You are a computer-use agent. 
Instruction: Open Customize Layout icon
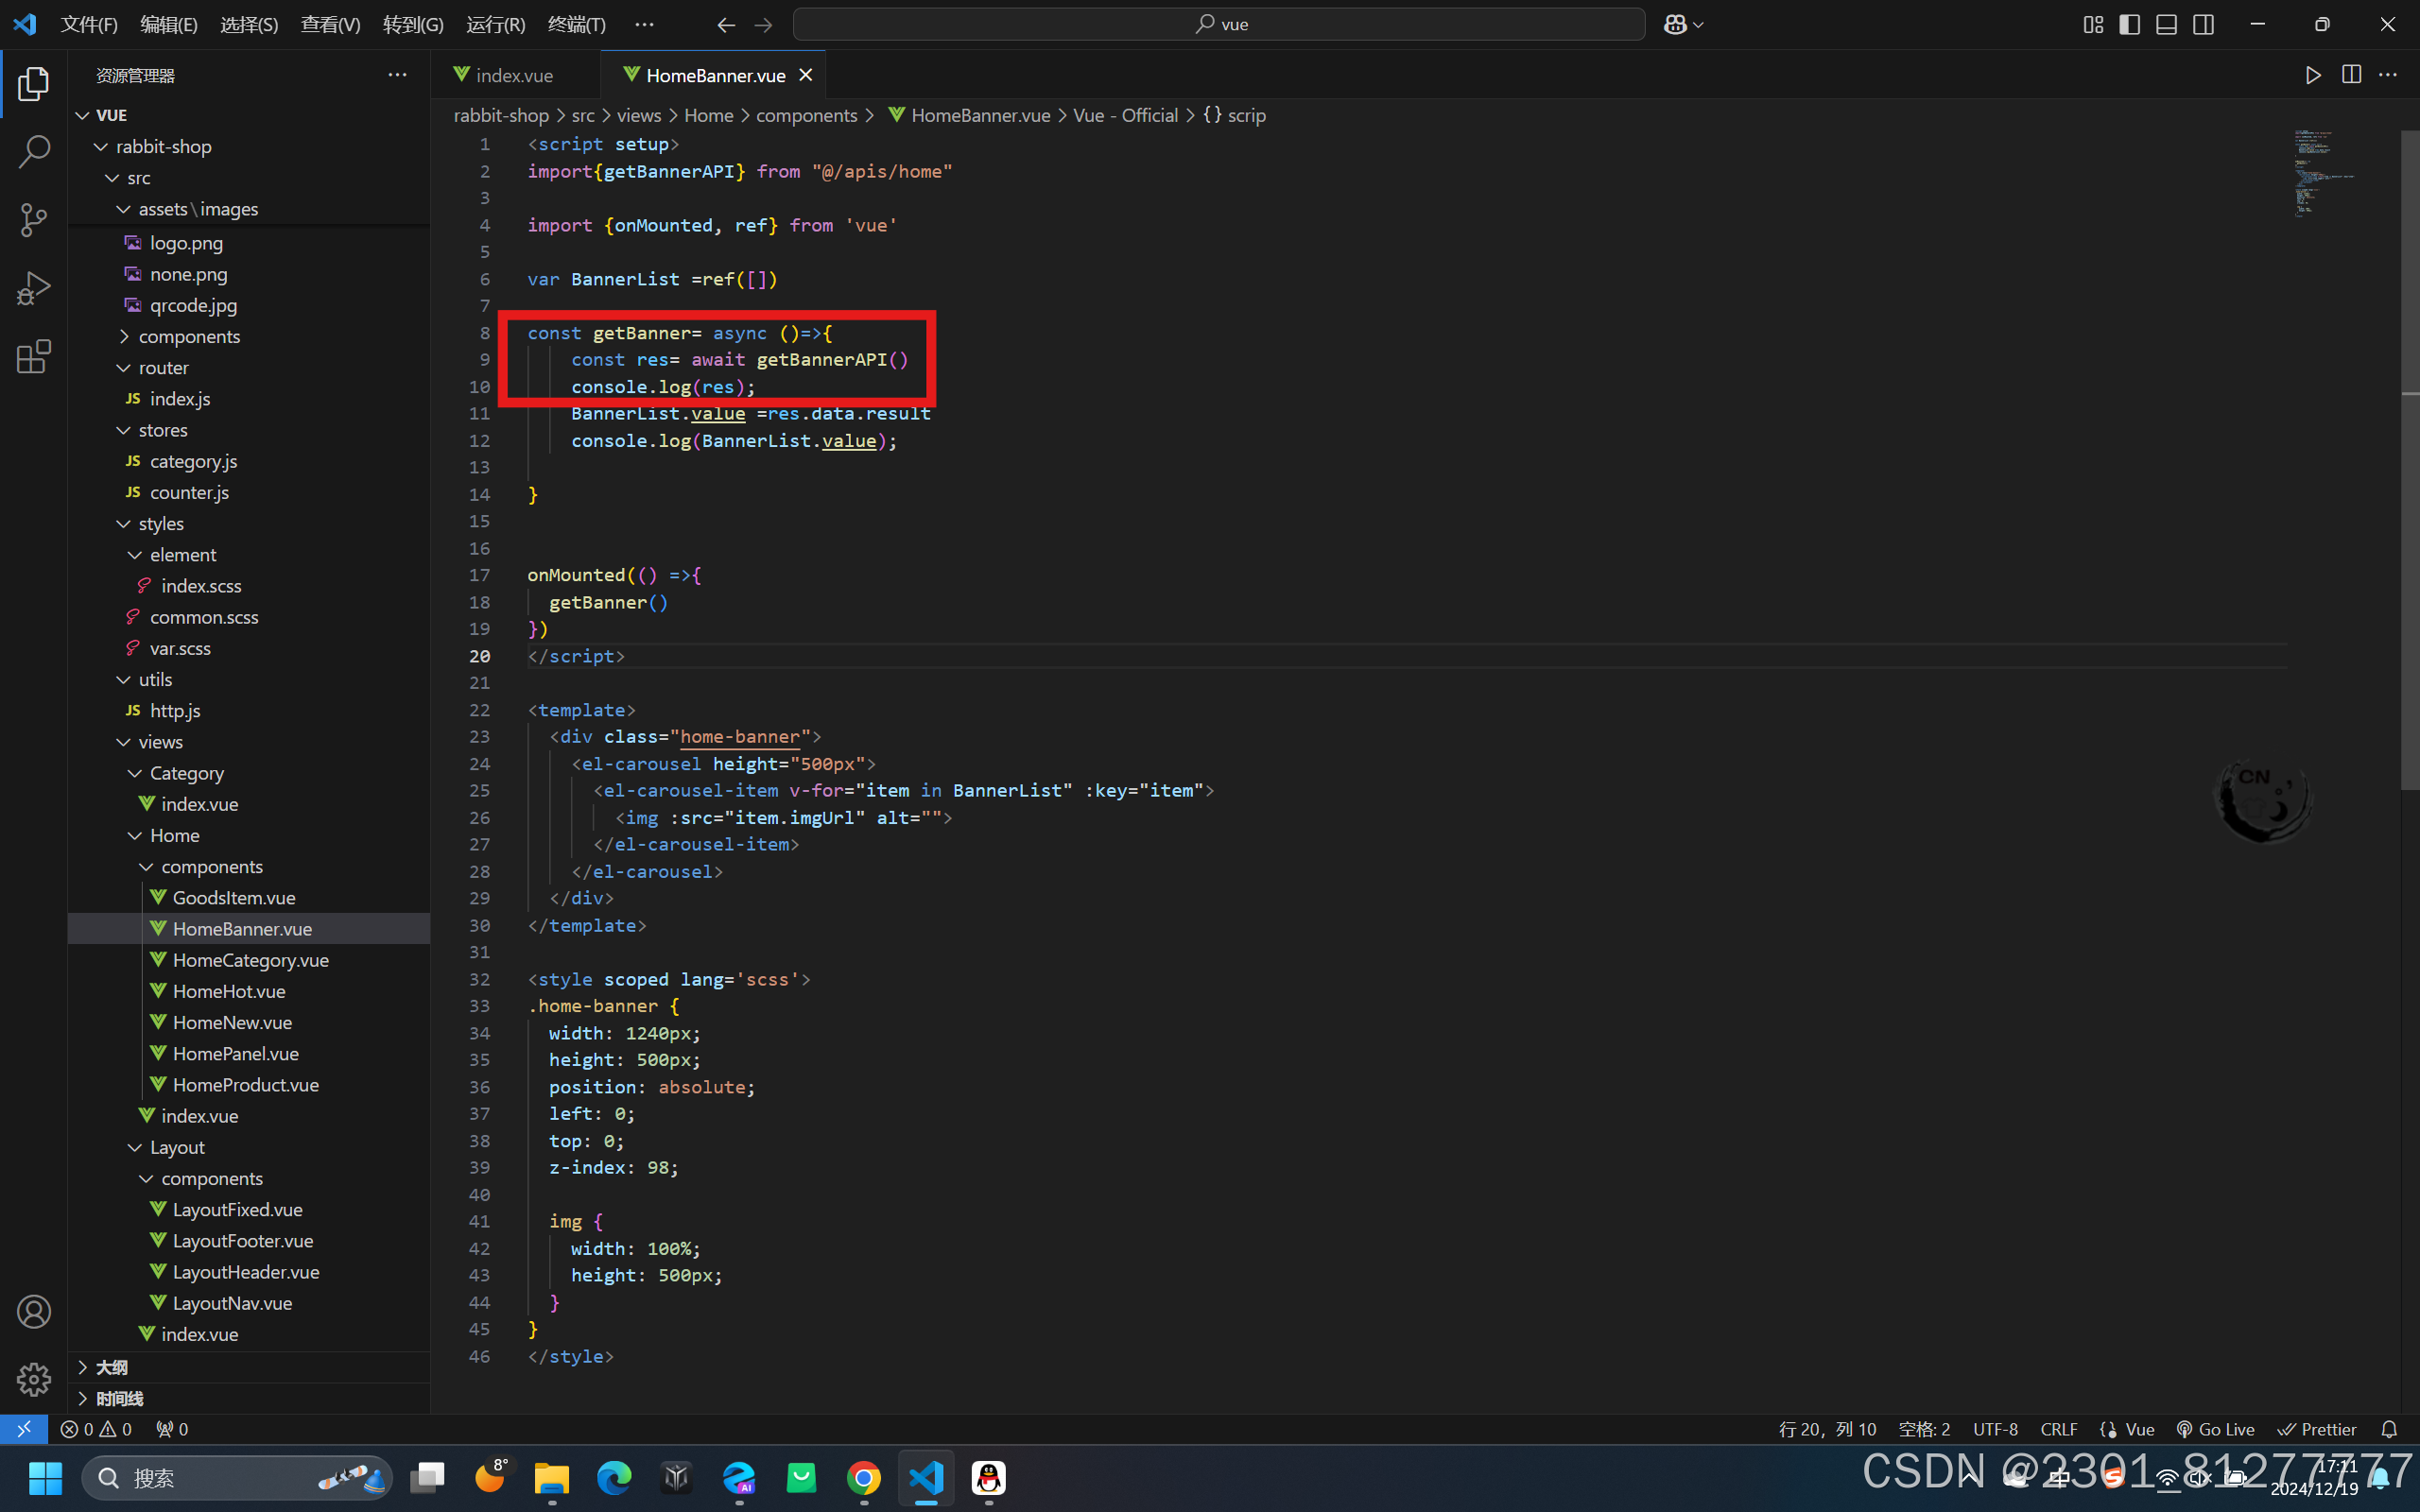click(x=2093, y=24)
